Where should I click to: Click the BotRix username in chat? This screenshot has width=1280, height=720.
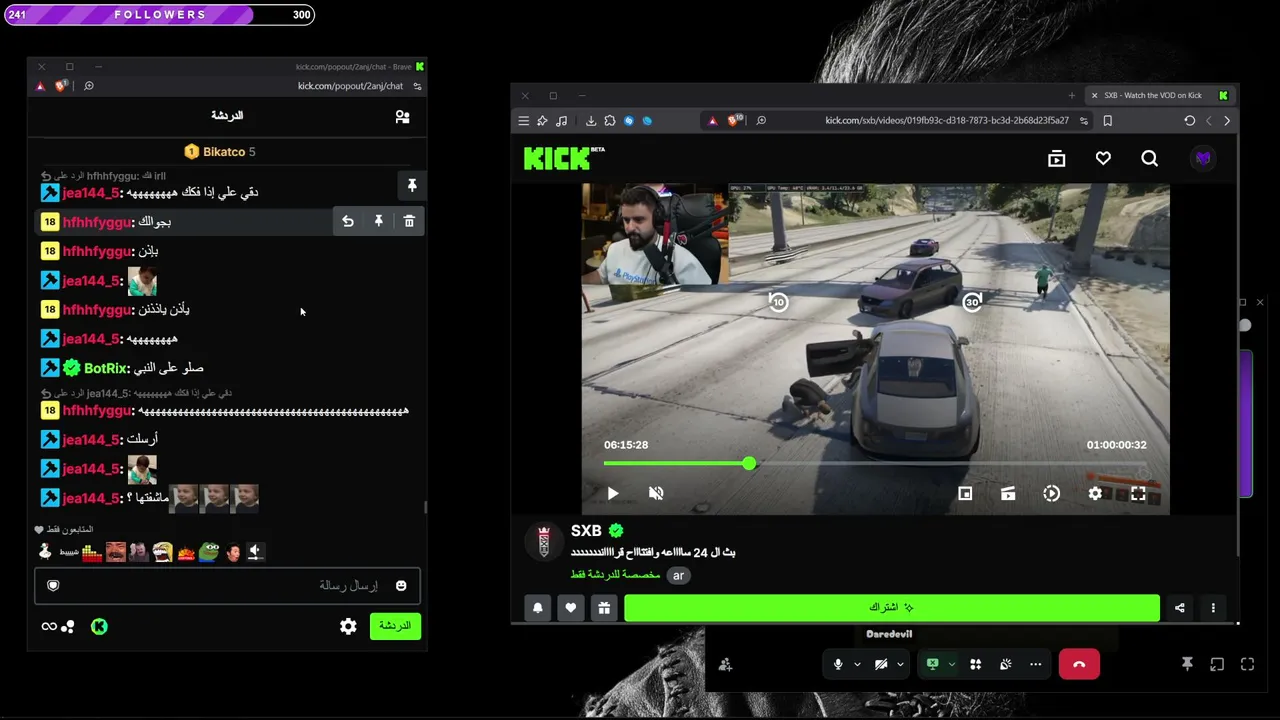[x=106, y=368]
